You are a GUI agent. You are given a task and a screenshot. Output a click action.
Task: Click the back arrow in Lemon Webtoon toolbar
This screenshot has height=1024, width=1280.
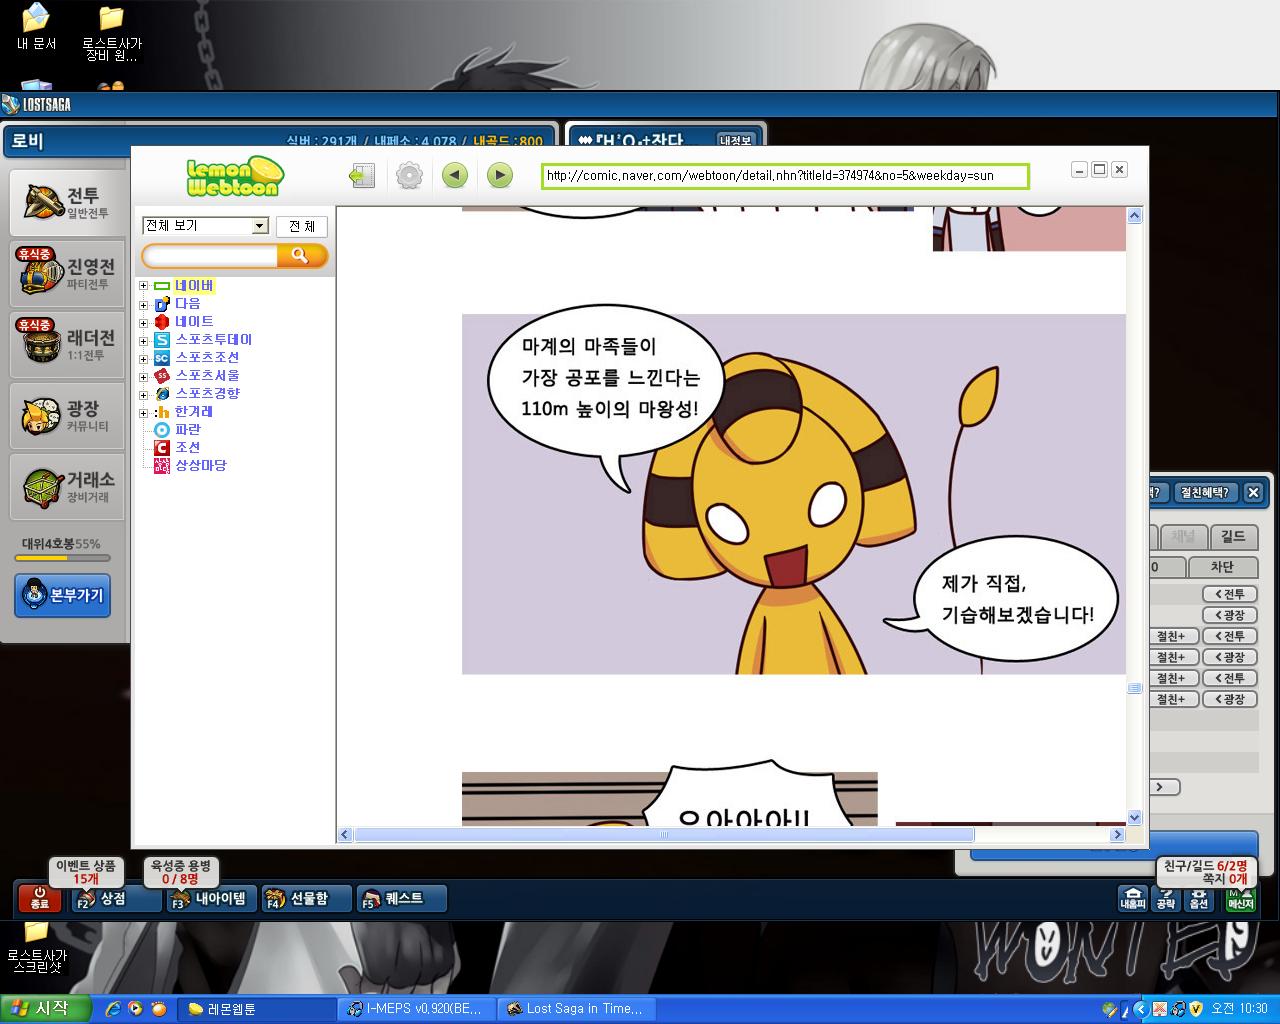(455, 176)
